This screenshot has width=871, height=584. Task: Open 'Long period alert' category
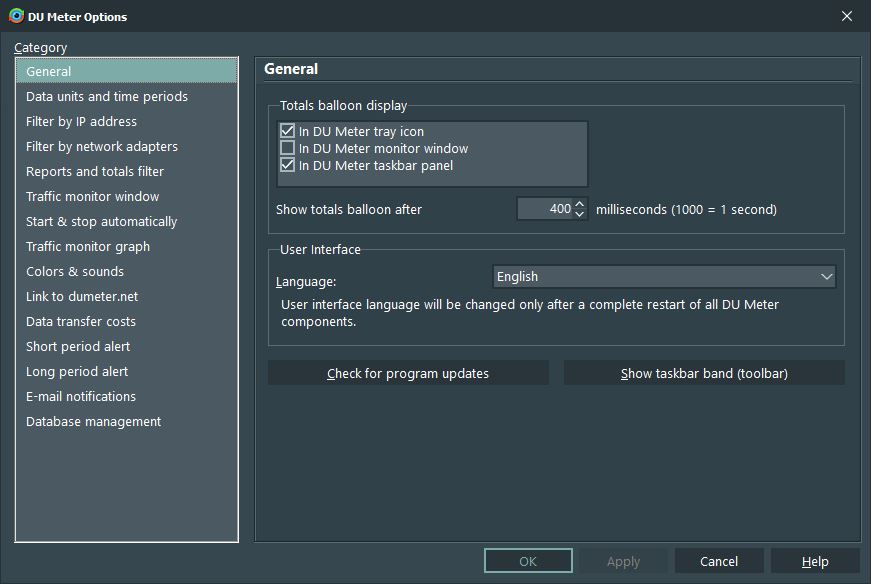tap(127, 372)
